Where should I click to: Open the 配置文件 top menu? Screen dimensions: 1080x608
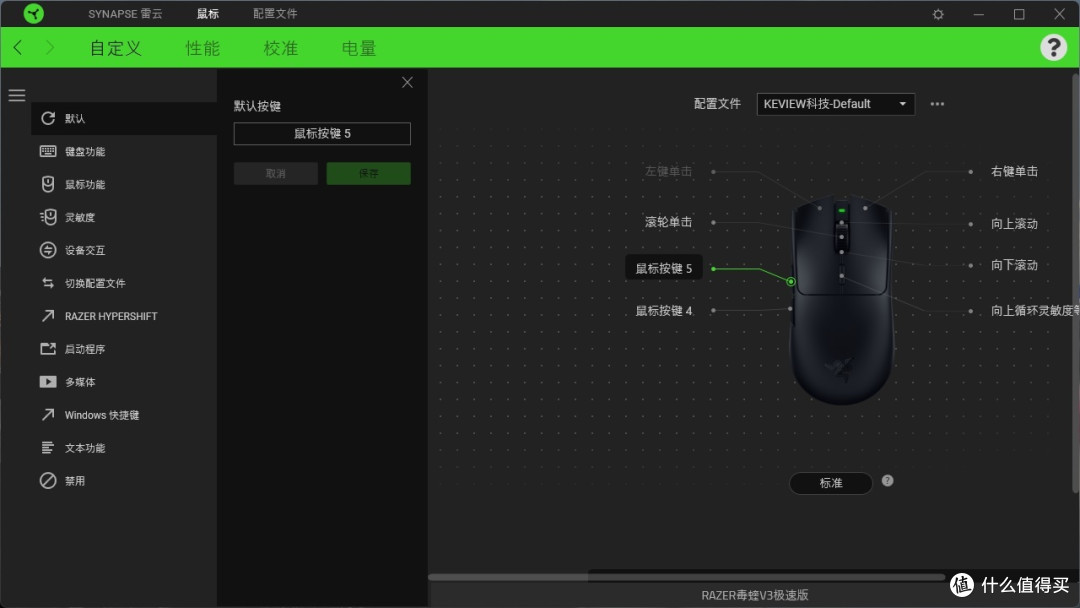pos(275,14)
